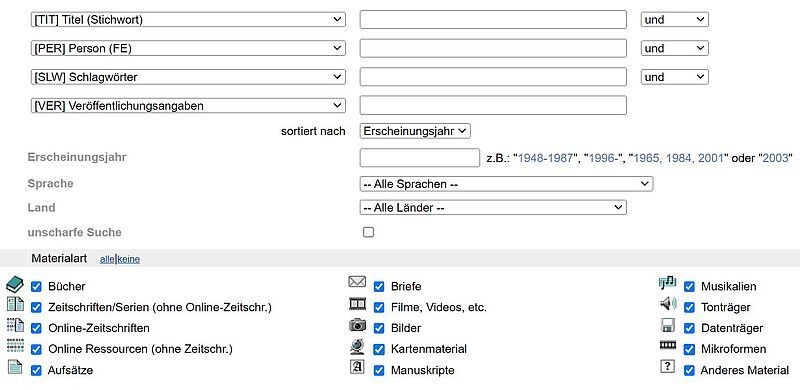Enable the unscharfe Suche checkbox

[x=368, y=232]
